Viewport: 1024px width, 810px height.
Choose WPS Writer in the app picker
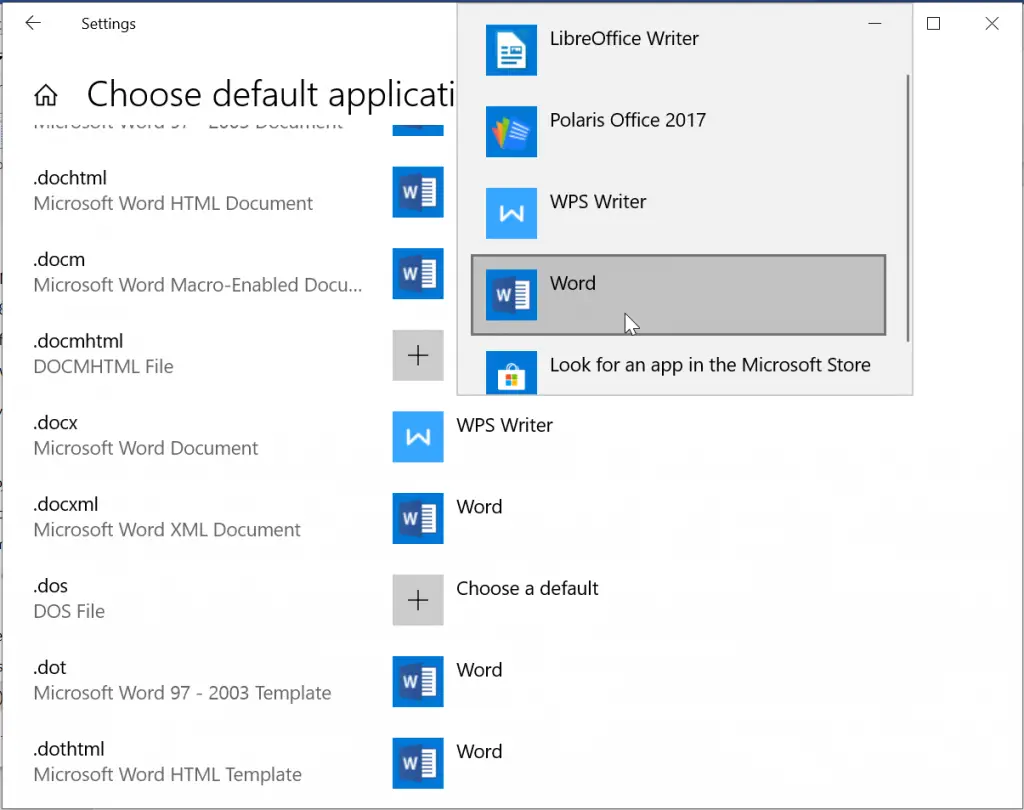click(x=598, y=201)
